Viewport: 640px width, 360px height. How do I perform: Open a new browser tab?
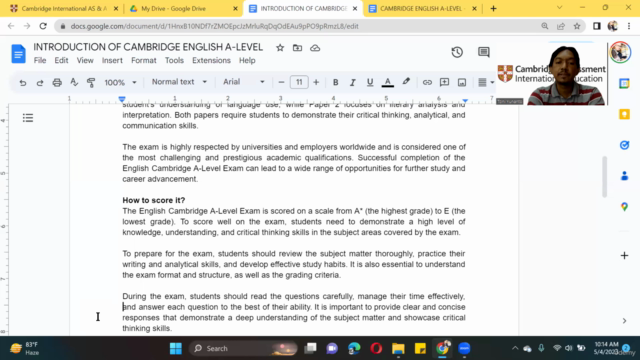point(493,9)
